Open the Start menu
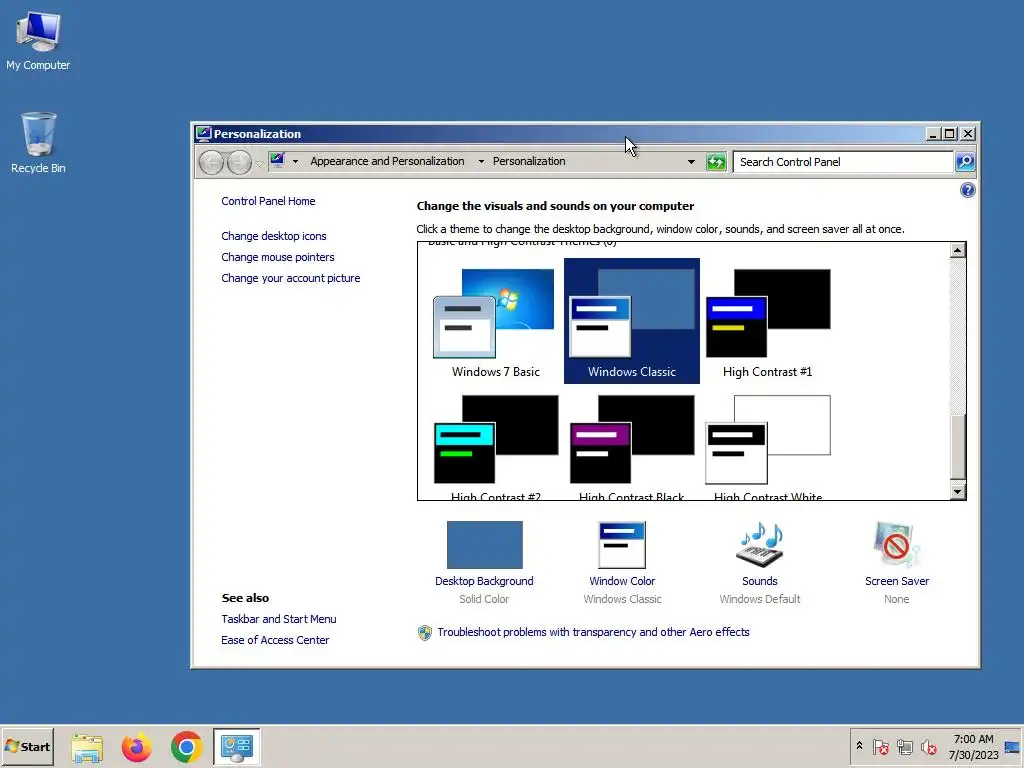 [27, 747]
